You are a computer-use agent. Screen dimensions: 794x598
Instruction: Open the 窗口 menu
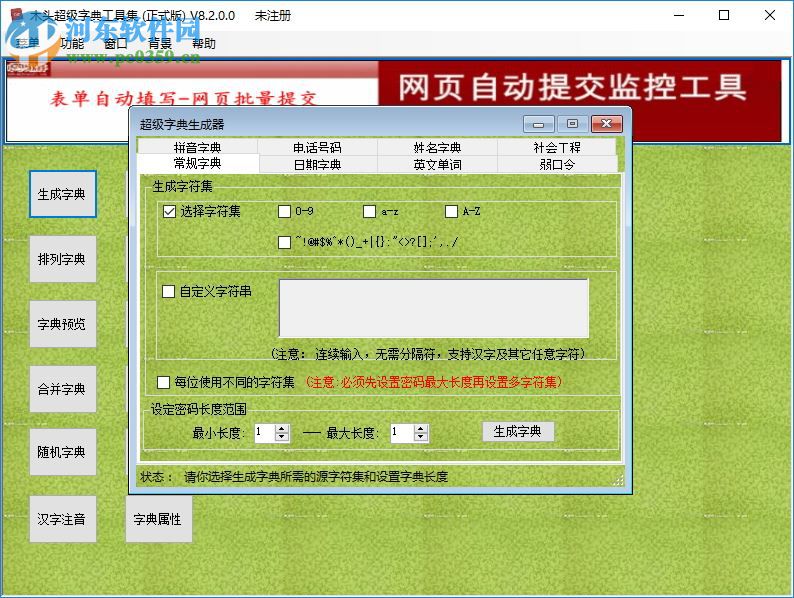pyautogui.click(x=116, y=44)
